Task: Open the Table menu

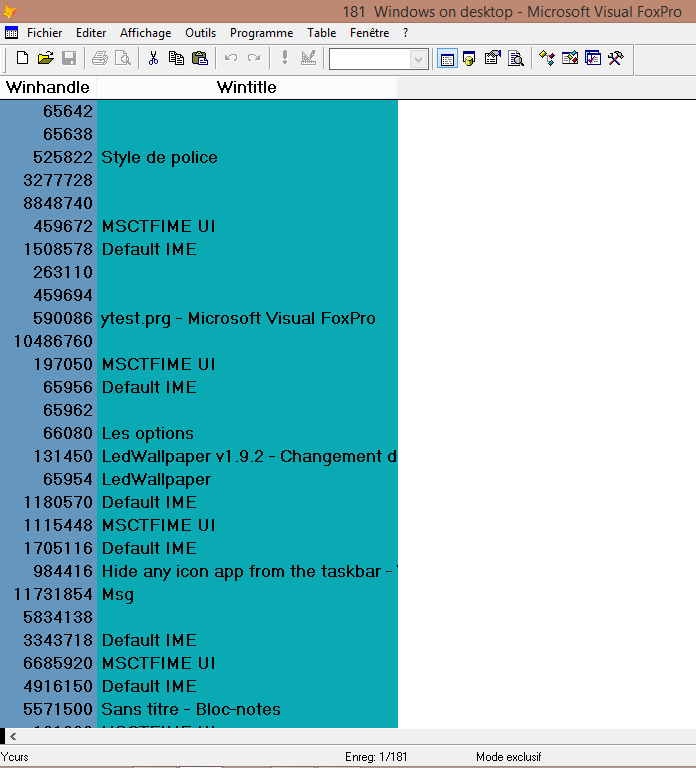Action: 321,33
